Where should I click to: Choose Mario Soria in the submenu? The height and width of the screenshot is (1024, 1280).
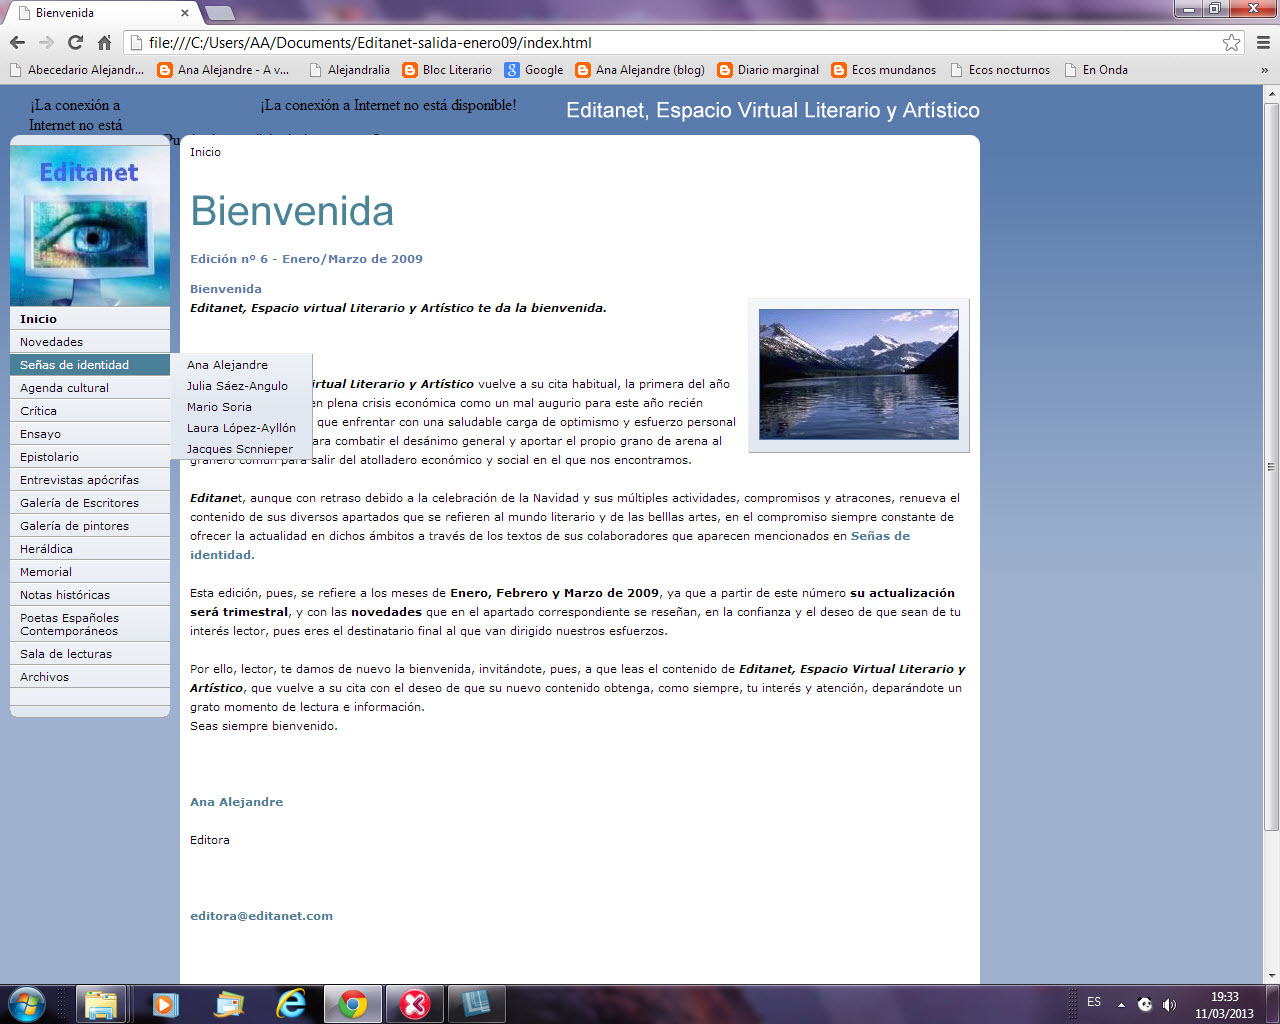(219, 407)
